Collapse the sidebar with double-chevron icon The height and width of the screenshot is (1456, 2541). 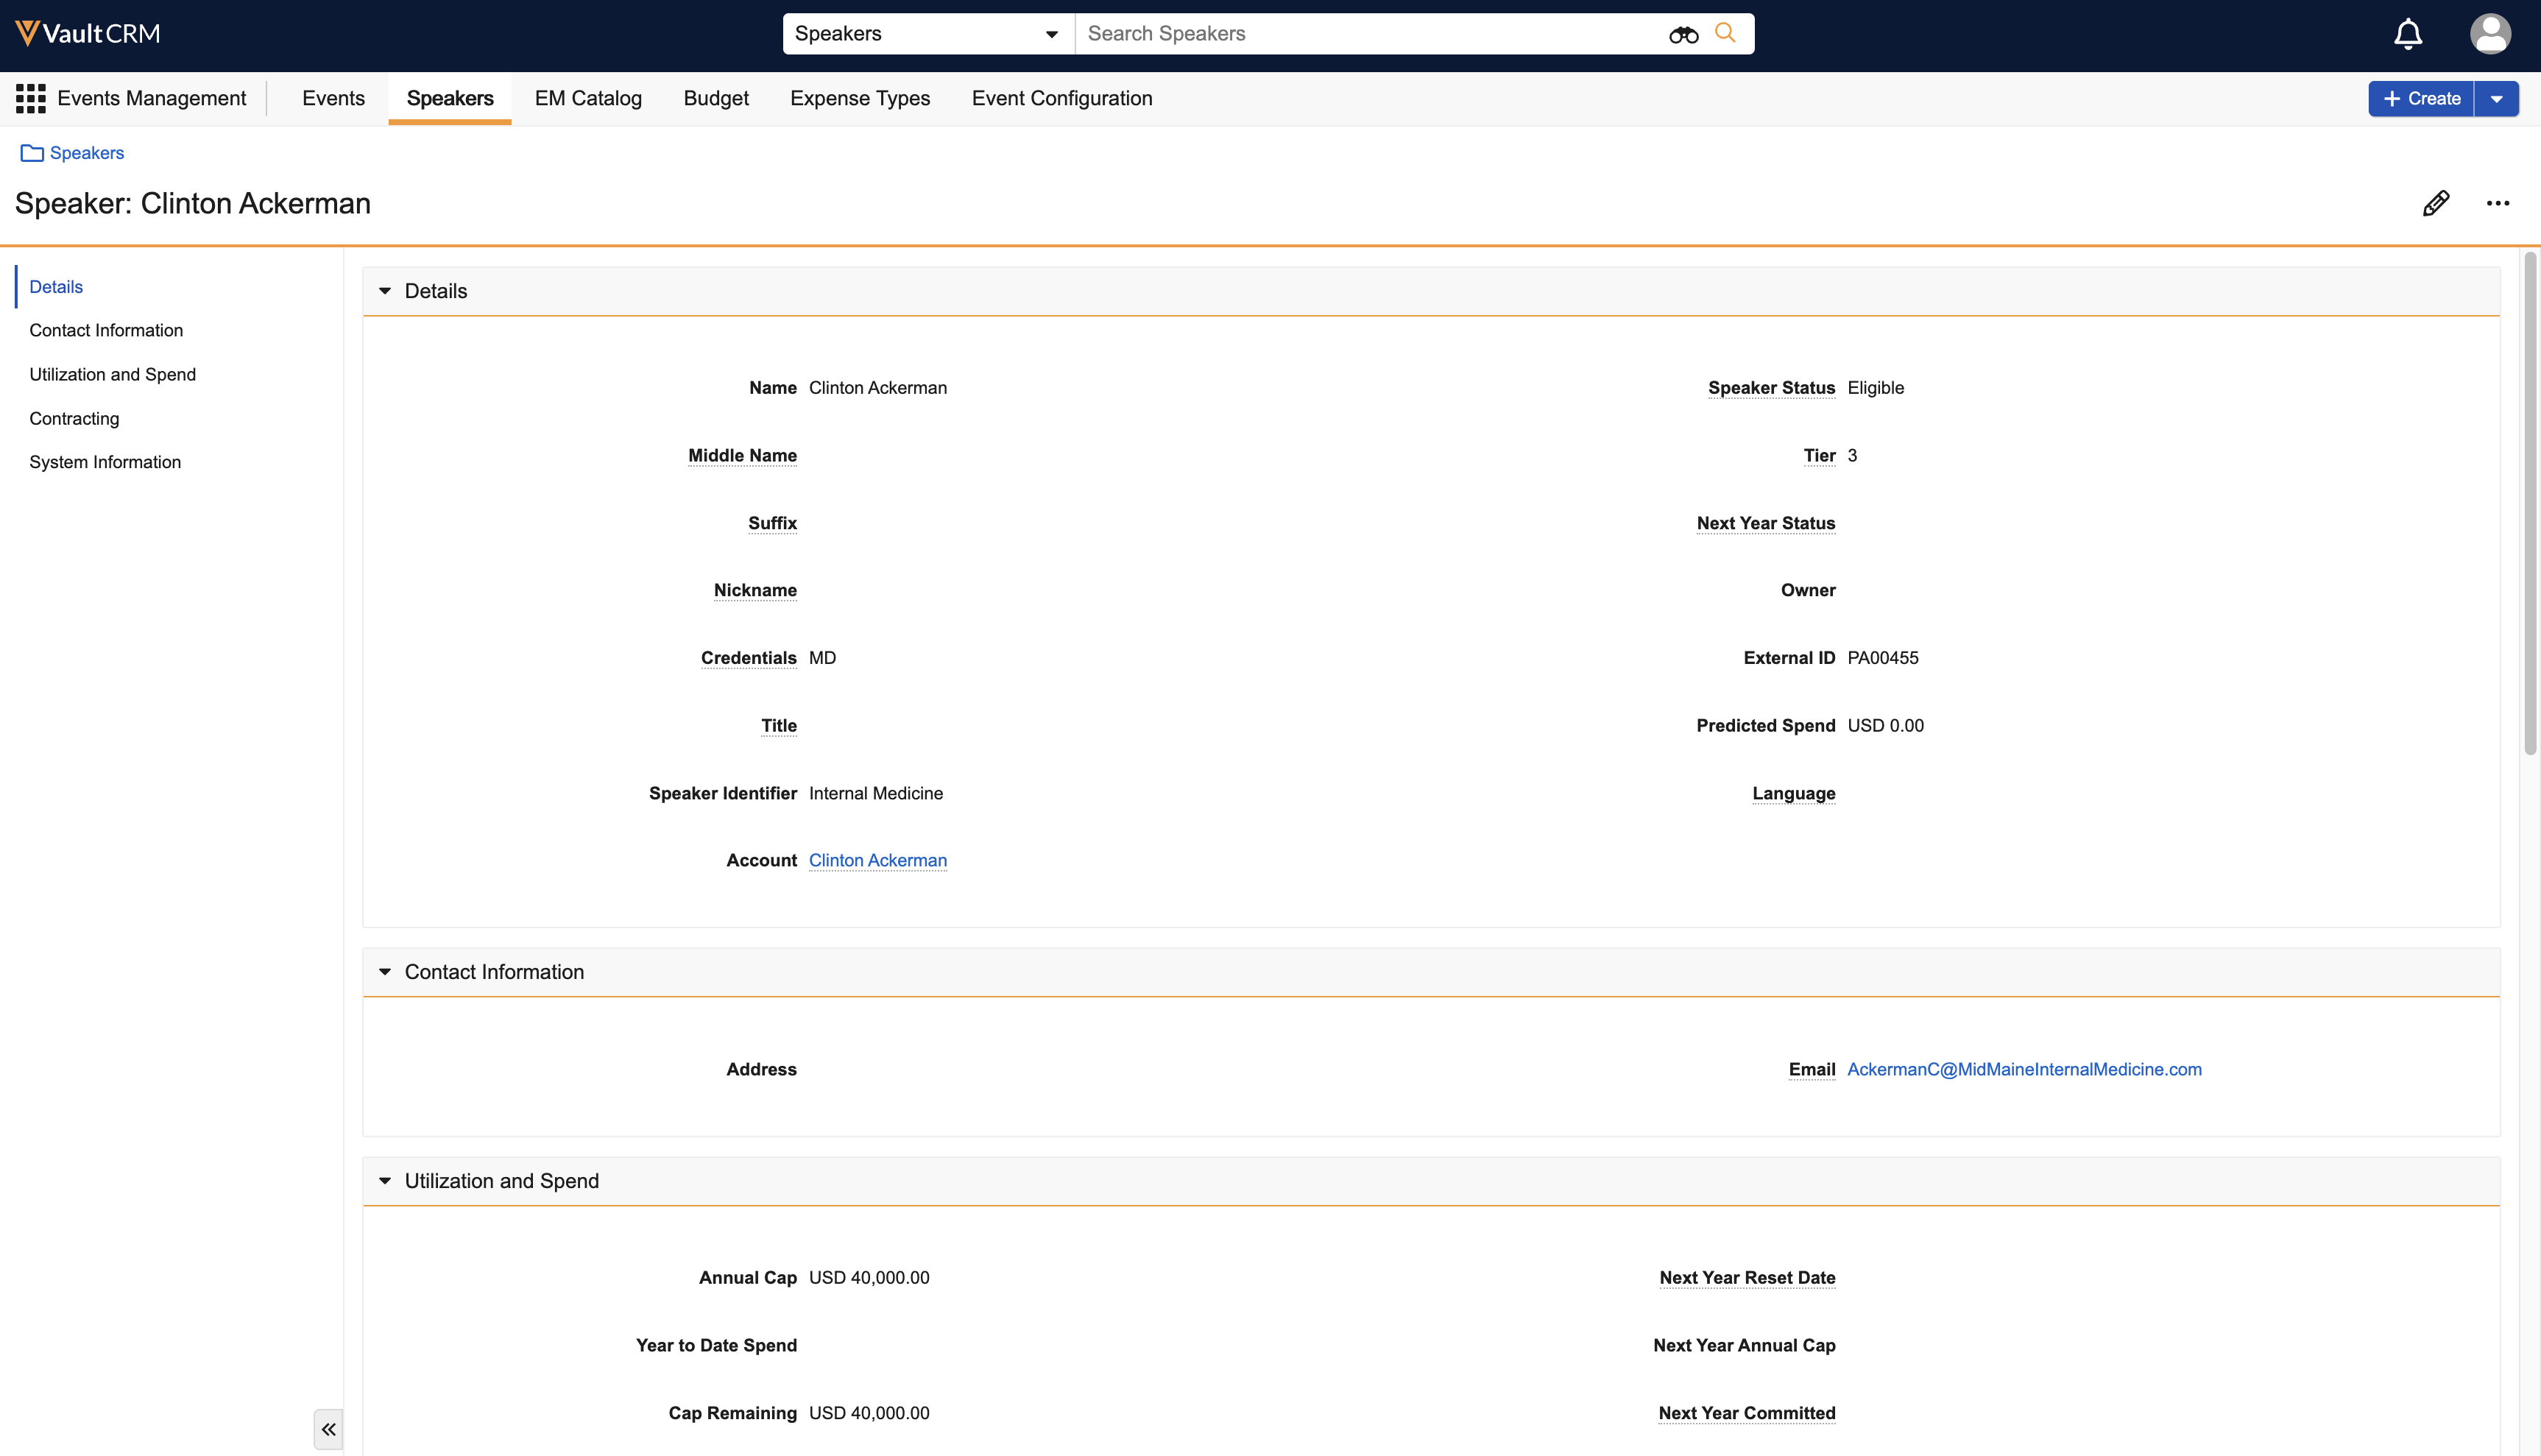(x=328, y=1429)
